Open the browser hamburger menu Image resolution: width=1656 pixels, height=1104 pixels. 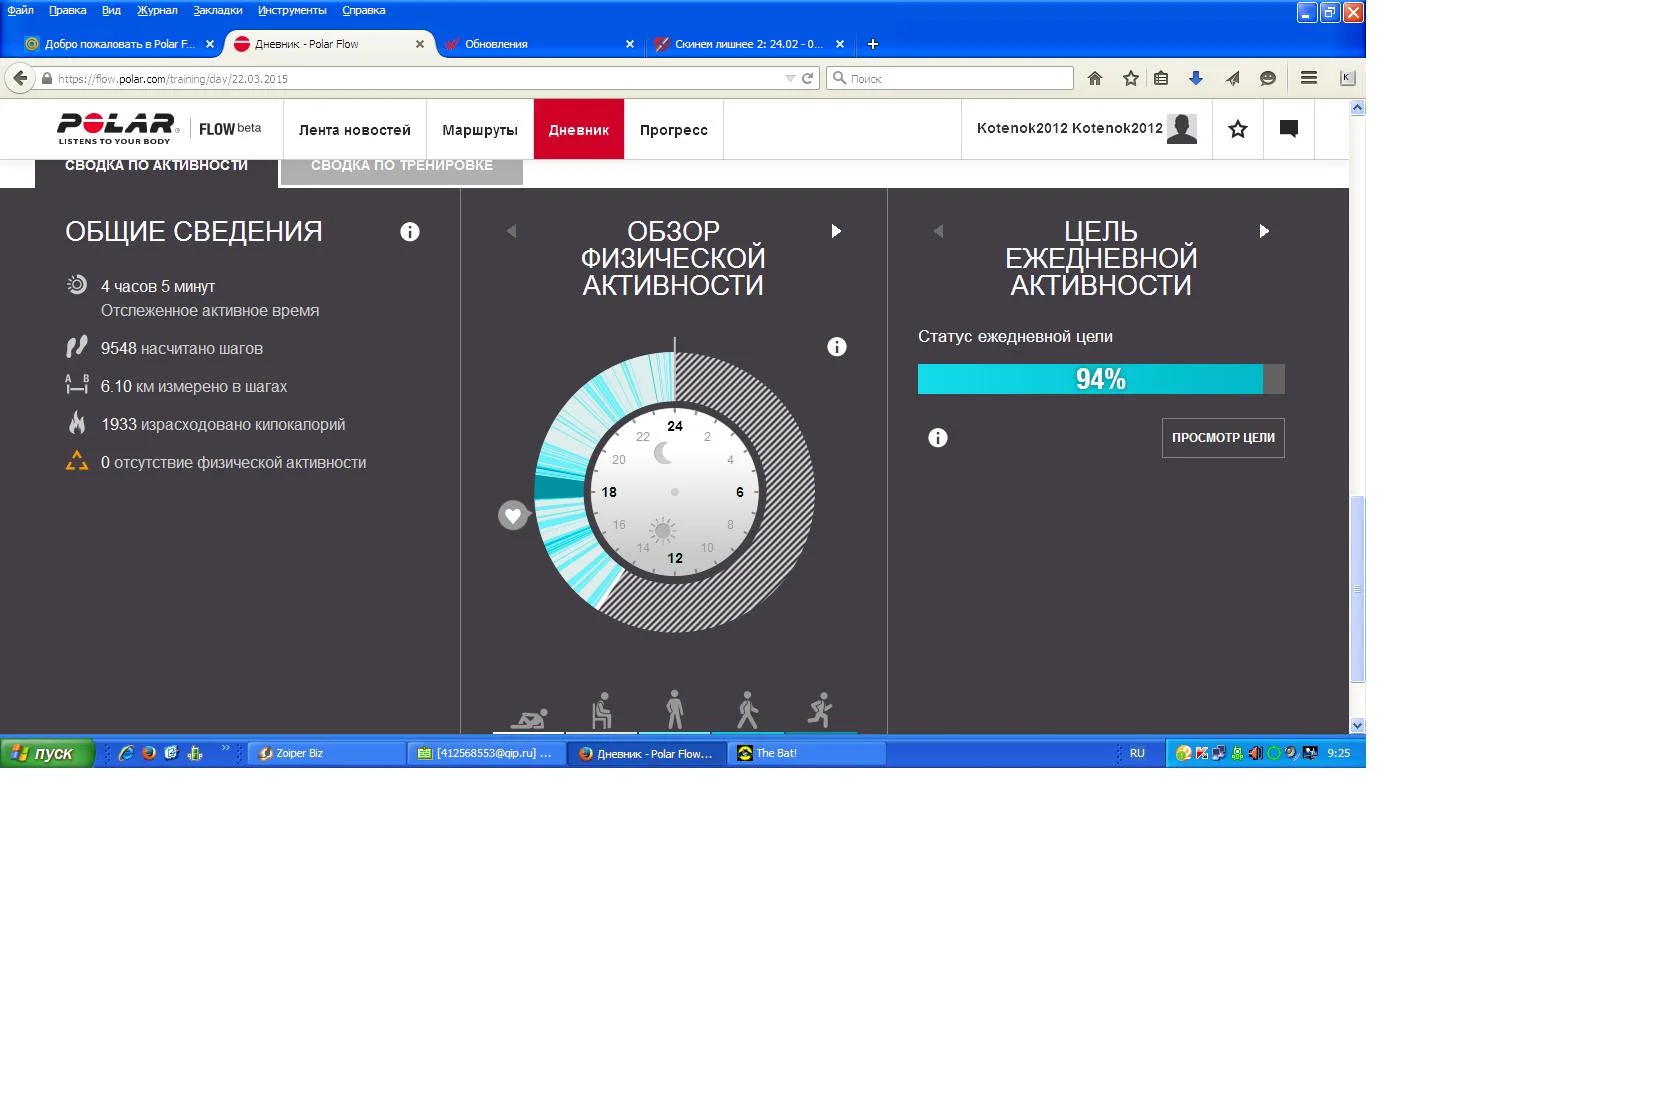(x=1309, y=78)
